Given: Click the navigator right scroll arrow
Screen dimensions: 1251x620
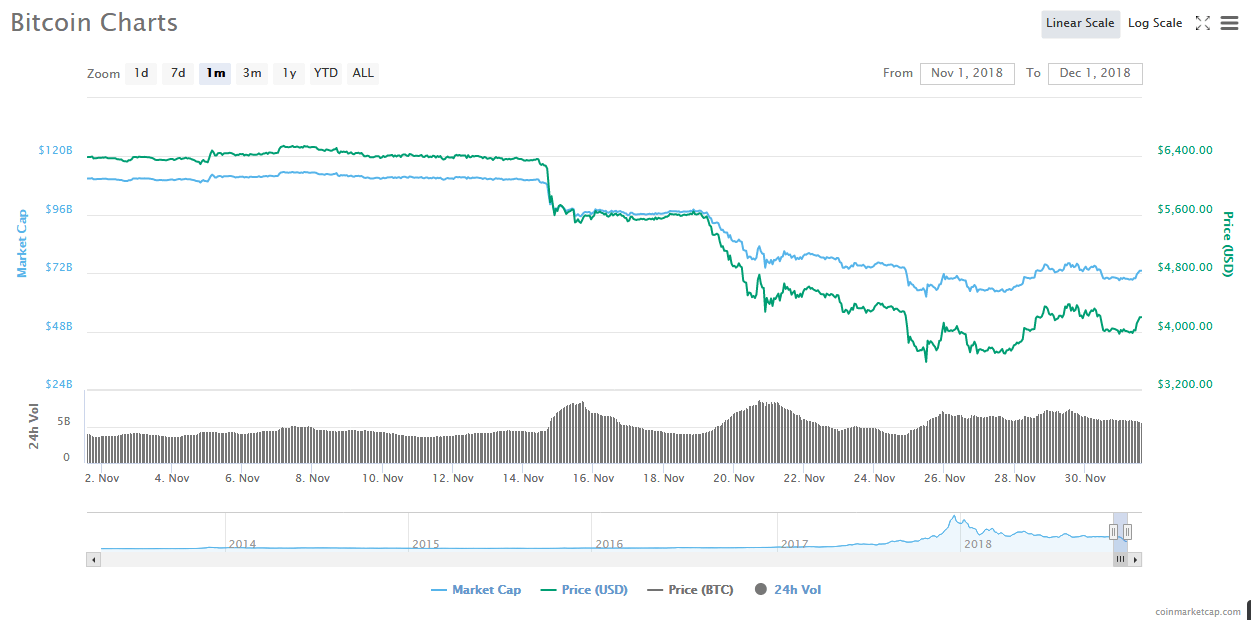Looking at the screenshot, I should (1135, 560).
